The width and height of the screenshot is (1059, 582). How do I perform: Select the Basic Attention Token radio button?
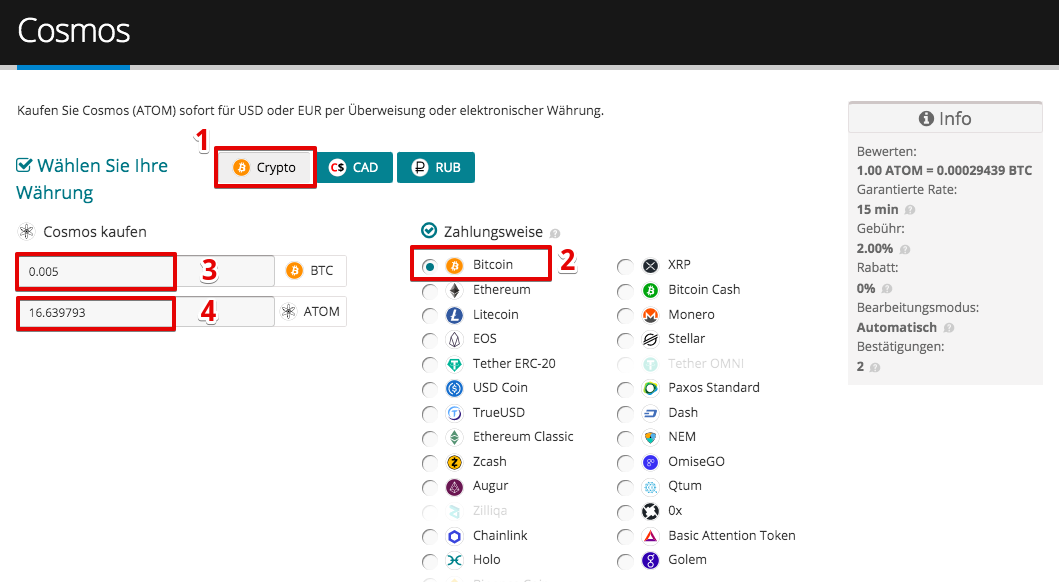pyautogui.click(x=625, y=537)
